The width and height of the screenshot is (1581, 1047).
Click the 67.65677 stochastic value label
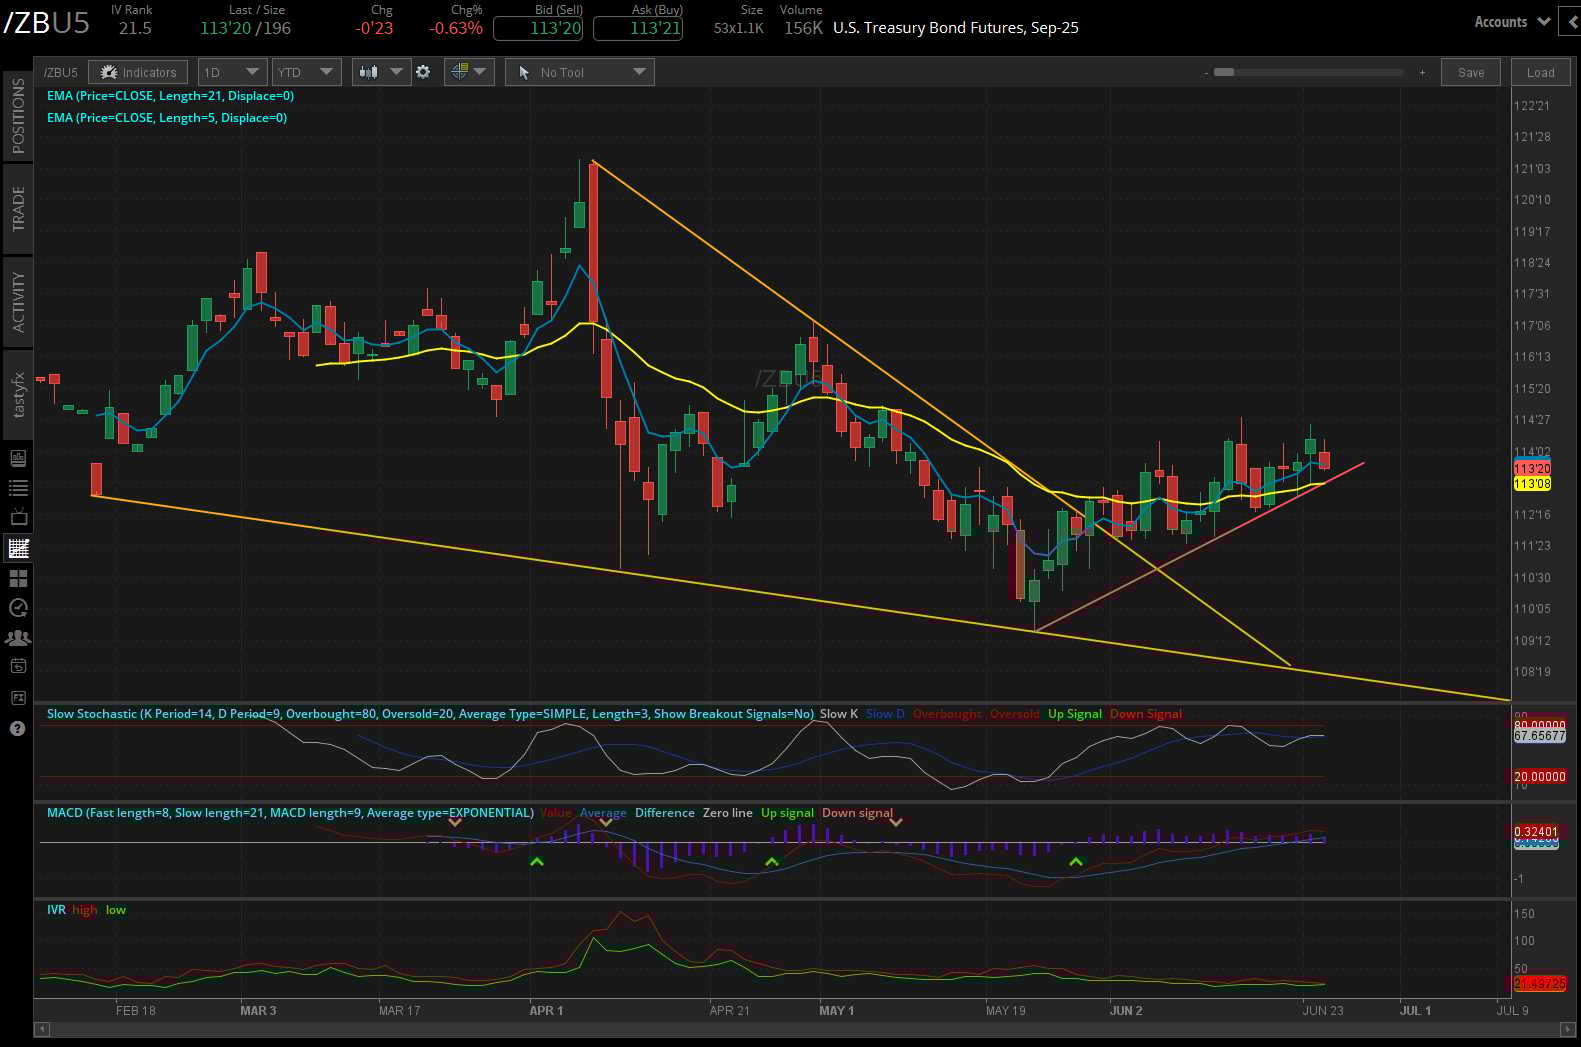click(x=1540, y=735)
